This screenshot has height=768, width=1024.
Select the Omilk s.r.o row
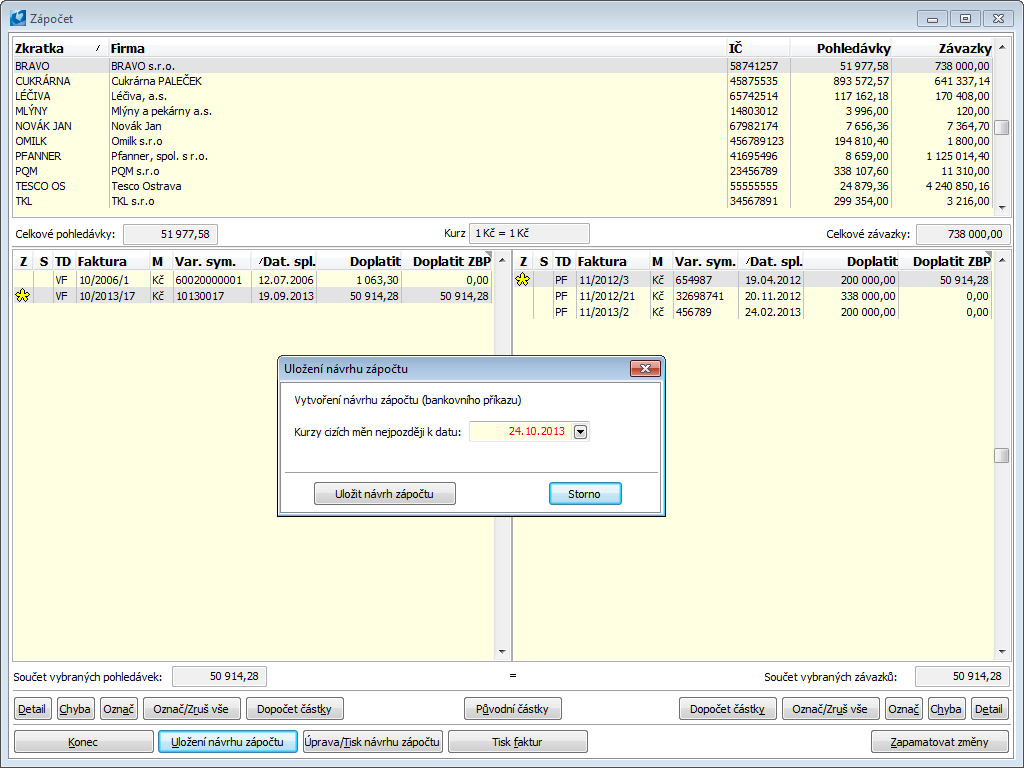[503, 141]
